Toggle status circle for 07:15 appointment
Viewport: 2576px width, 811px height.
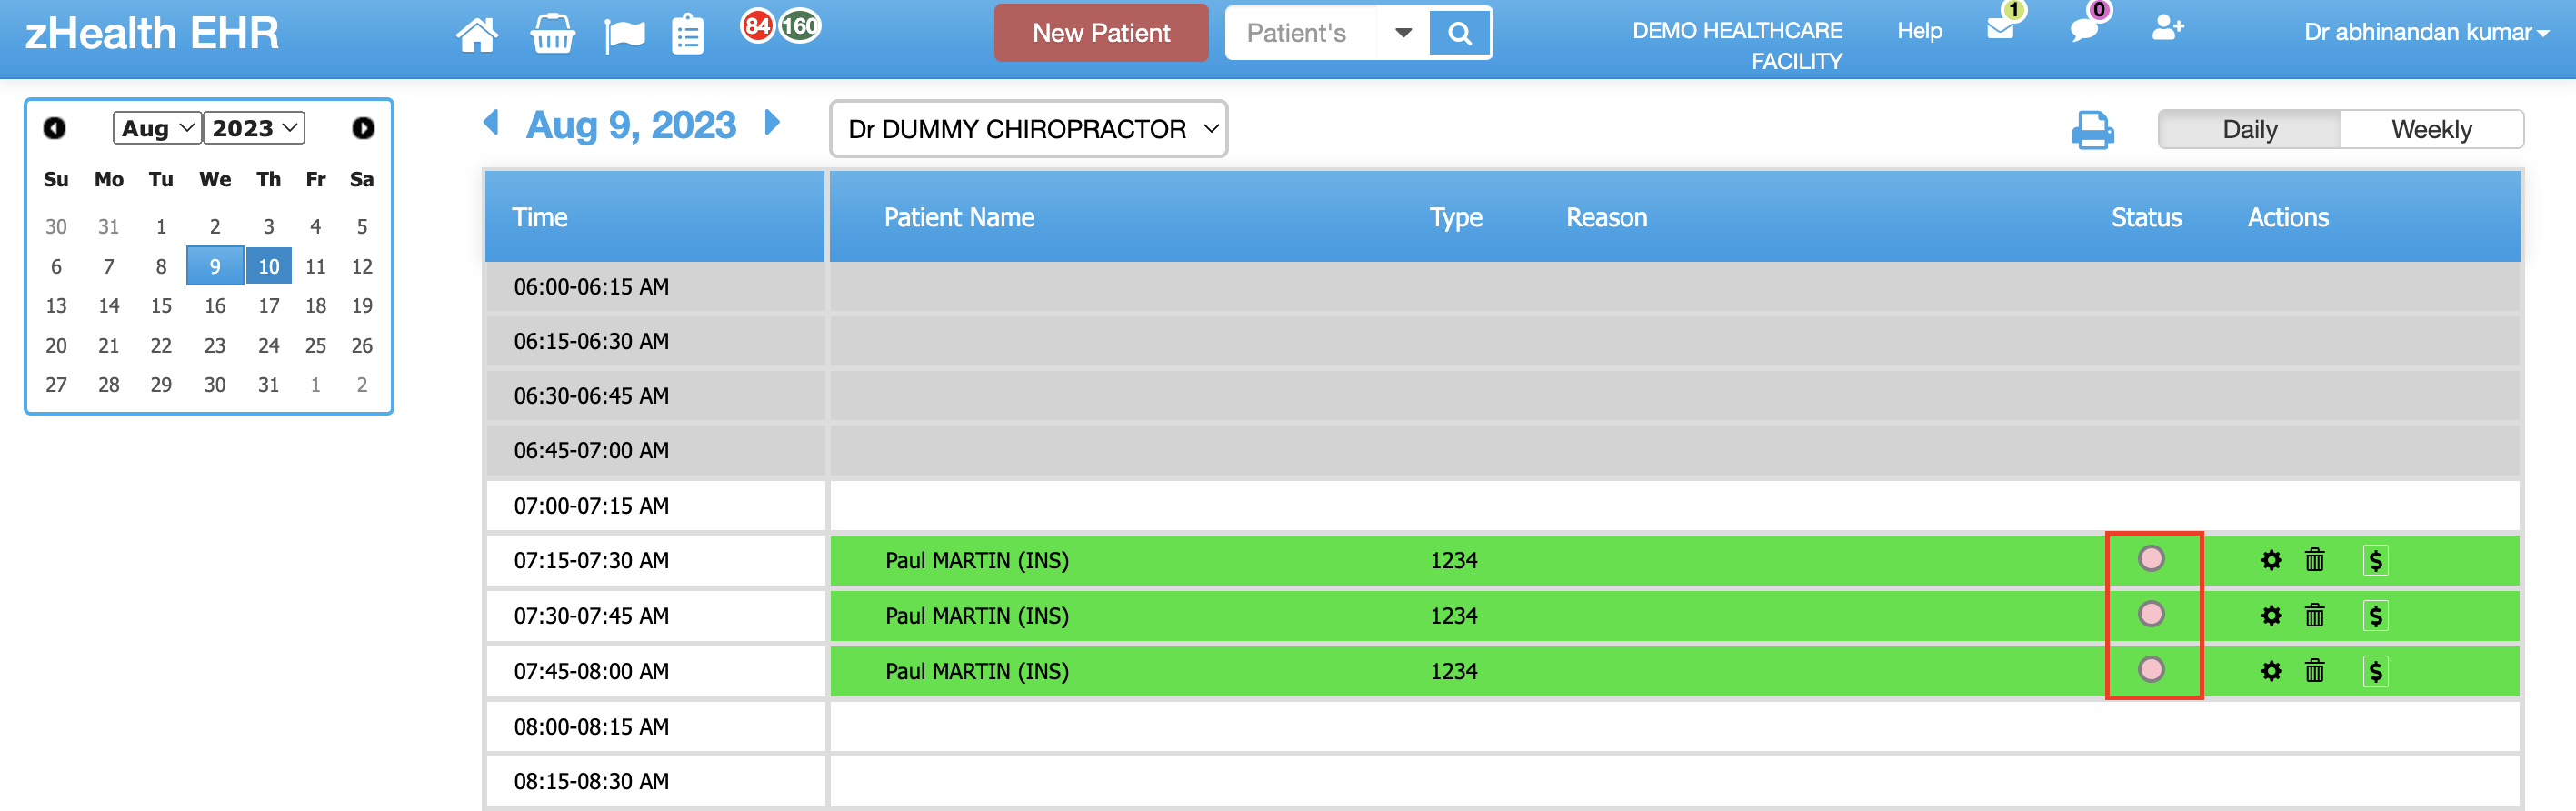(x=2151, y=558)
